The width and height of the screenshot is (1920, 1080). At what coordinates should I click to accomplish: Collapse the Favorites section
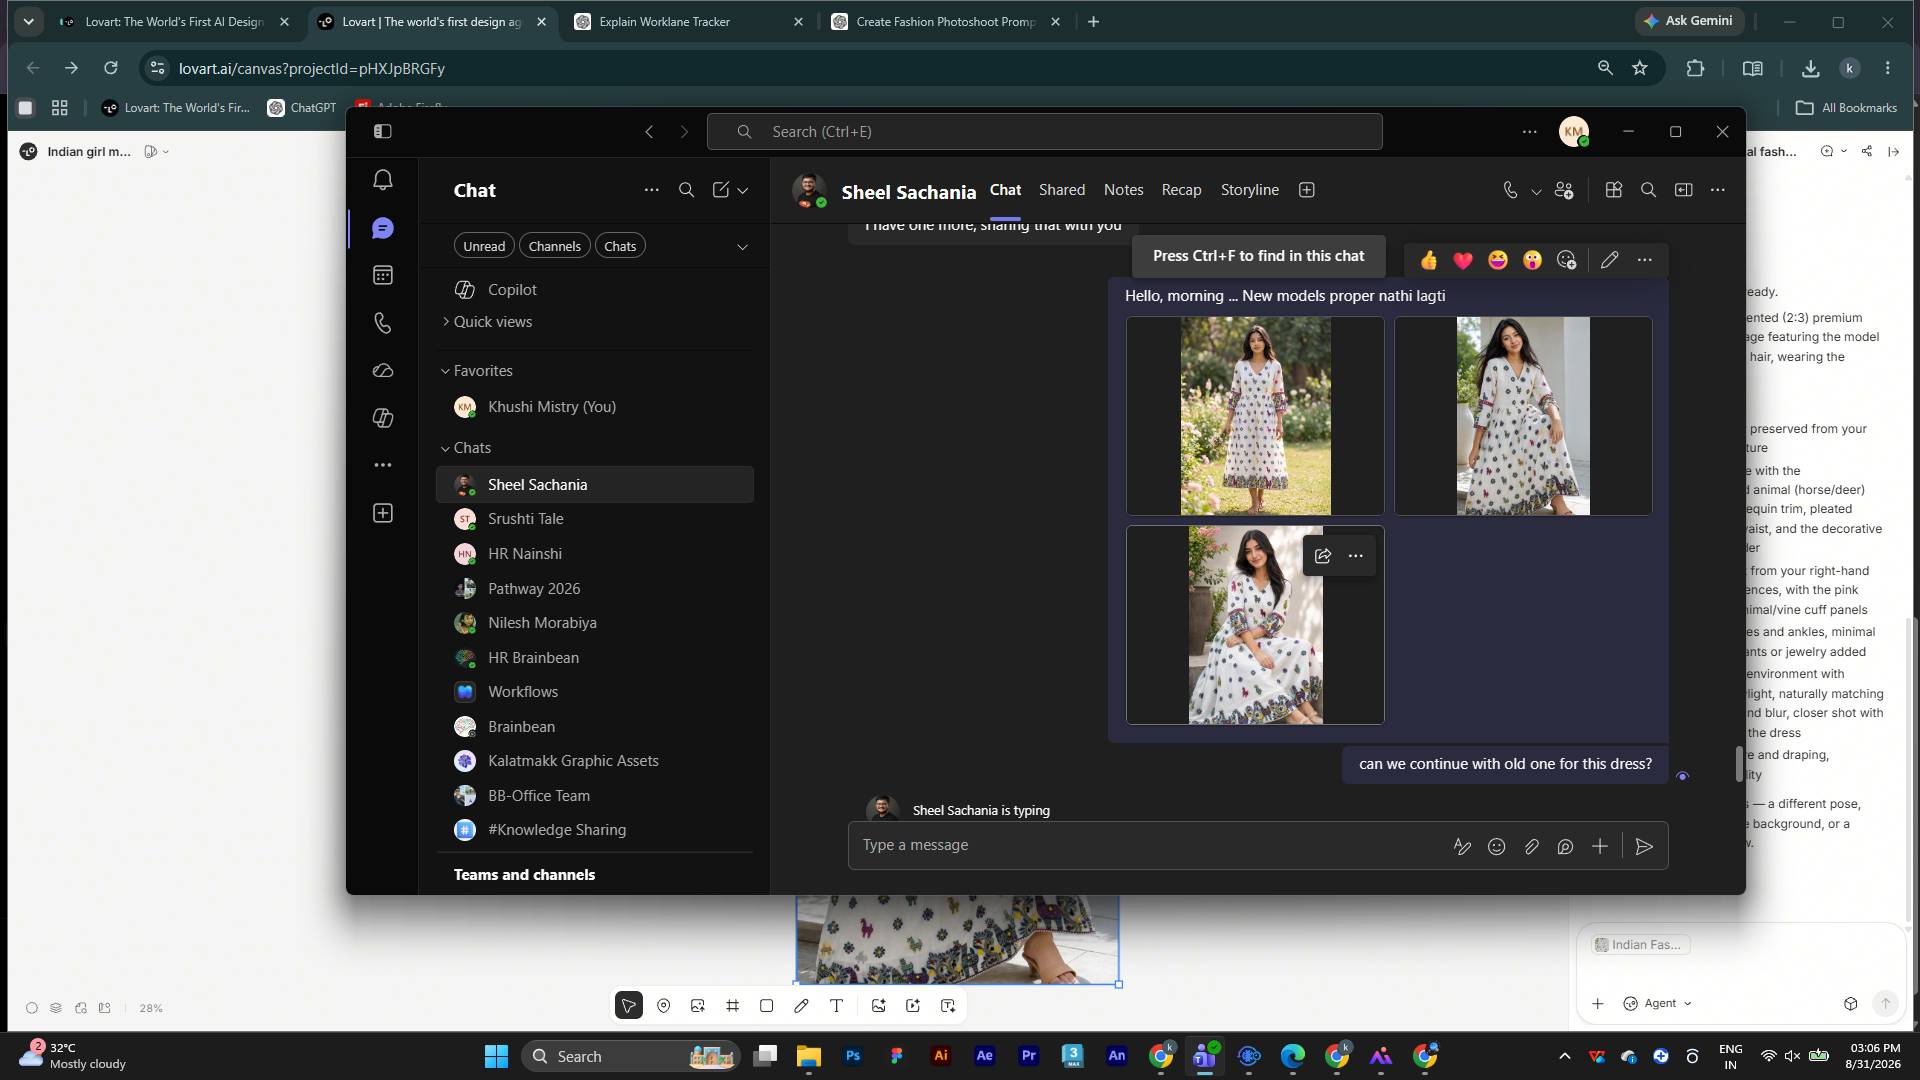pos(477,371)
